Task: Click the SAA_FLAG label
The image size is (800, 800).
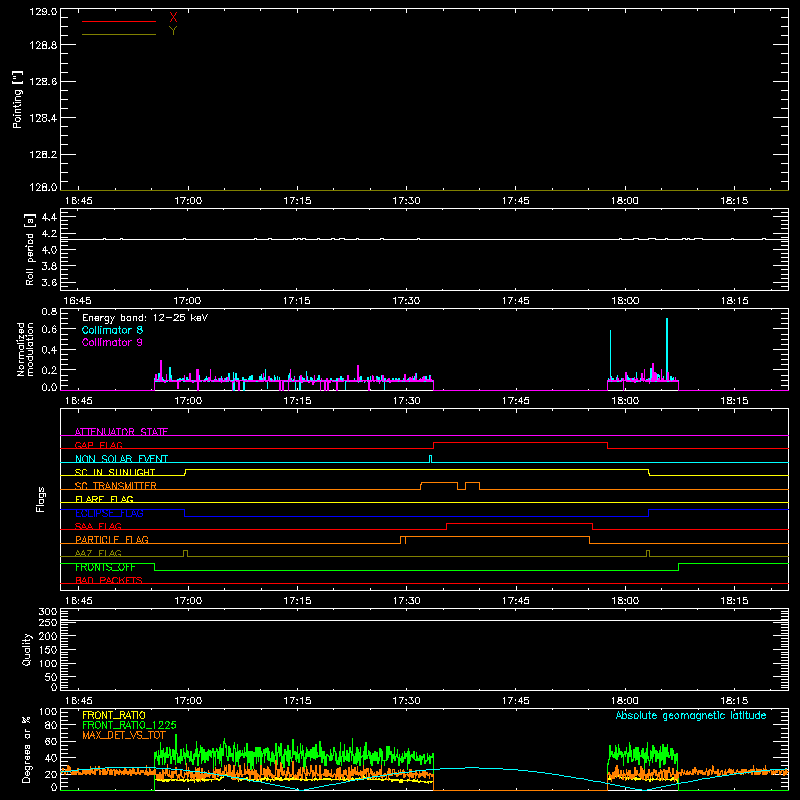Action: point(98,526)
